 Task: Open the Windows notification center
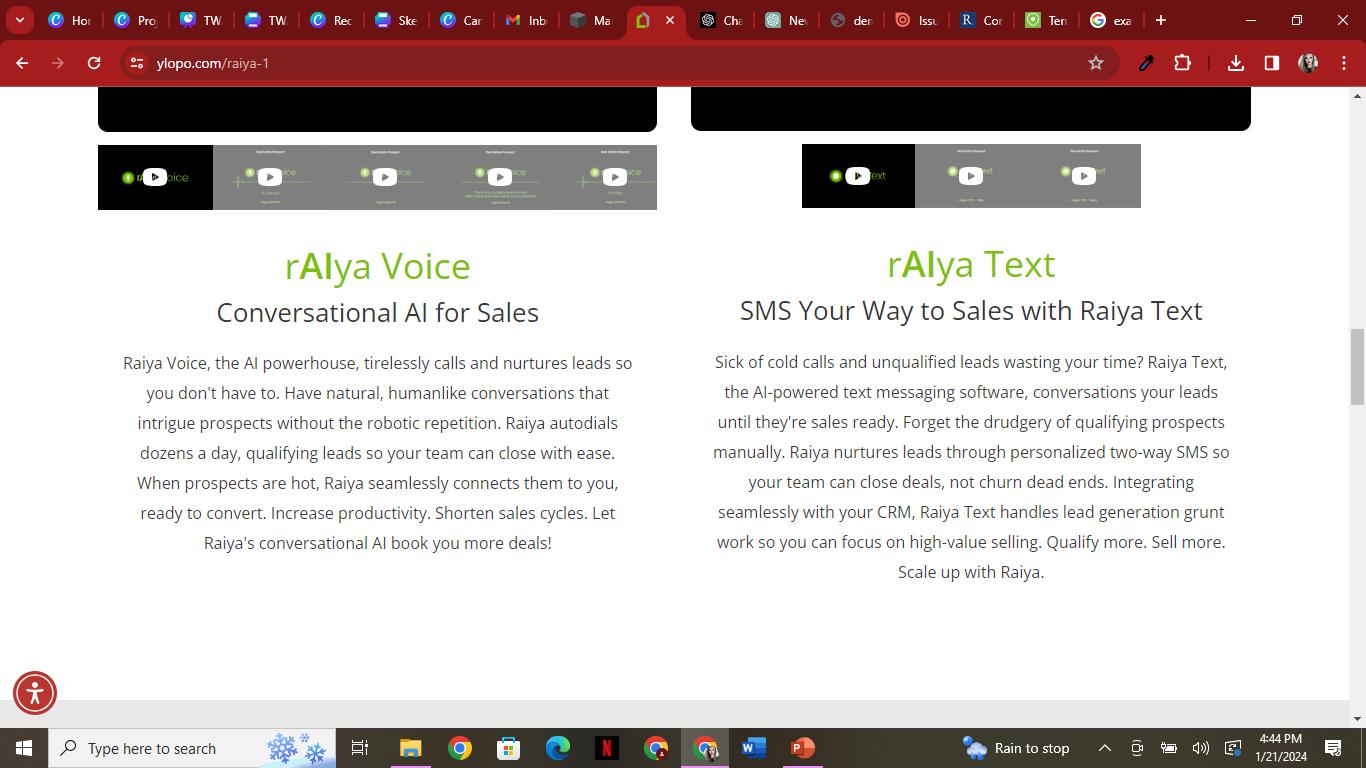point(1333,748)
